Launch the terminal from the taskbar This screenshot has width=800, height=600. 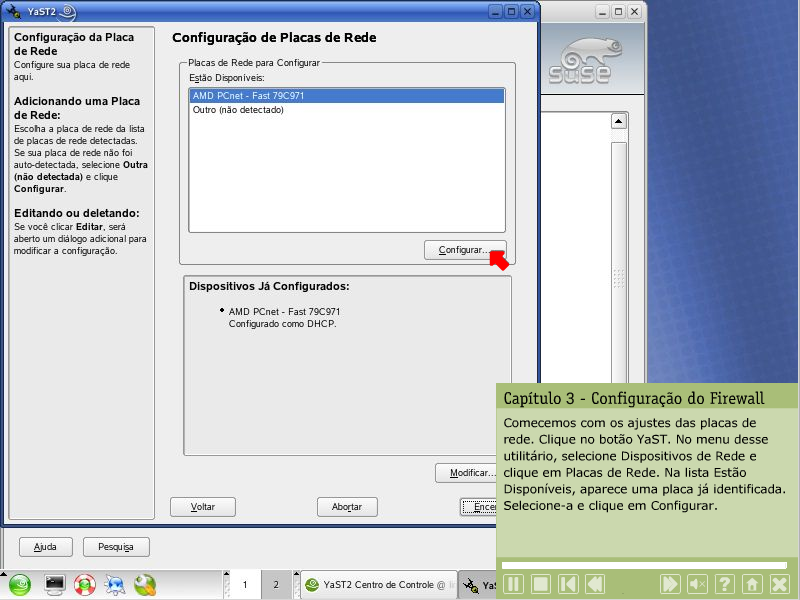tap(55, 585)
